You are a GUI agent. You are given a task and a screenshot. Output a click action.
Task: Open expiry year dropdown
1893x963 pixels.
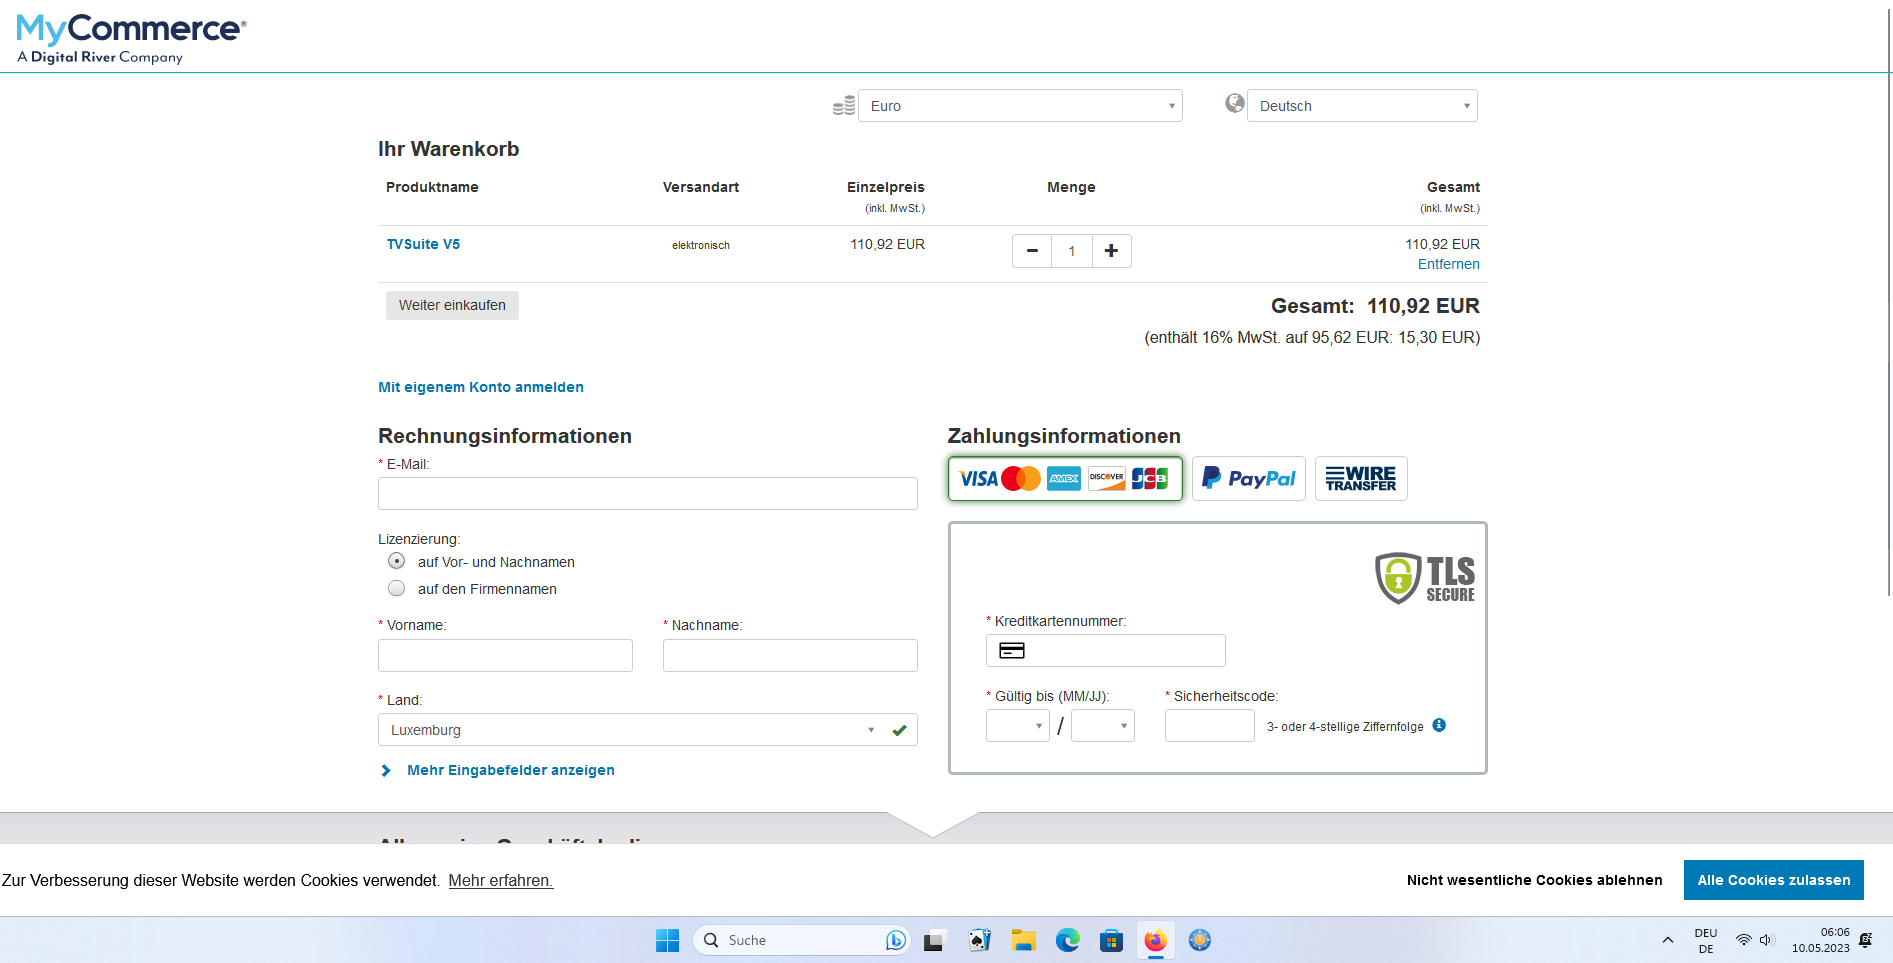pos(1102,726)
